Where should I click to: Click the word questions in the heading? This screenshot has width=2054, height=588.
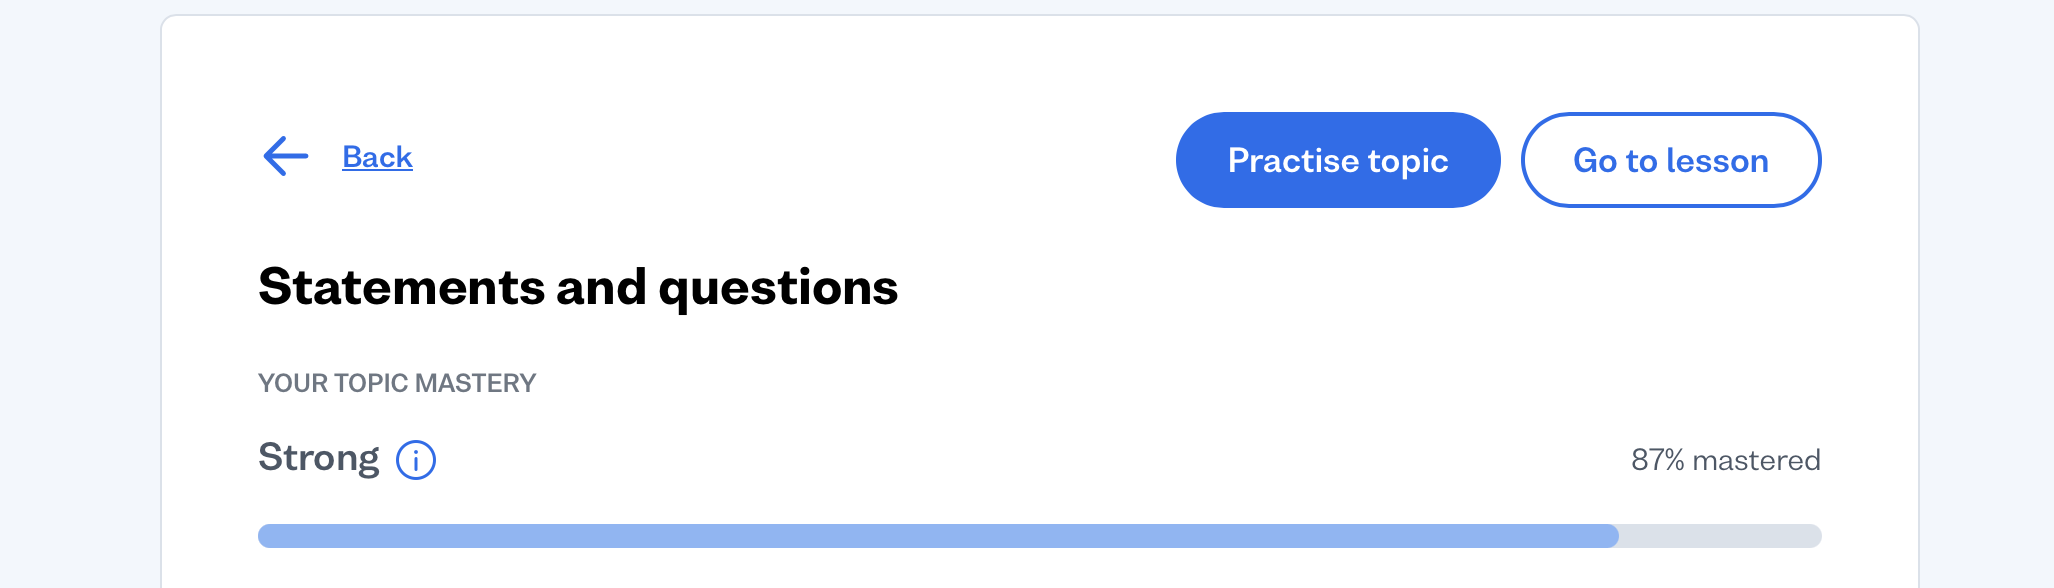778,288
